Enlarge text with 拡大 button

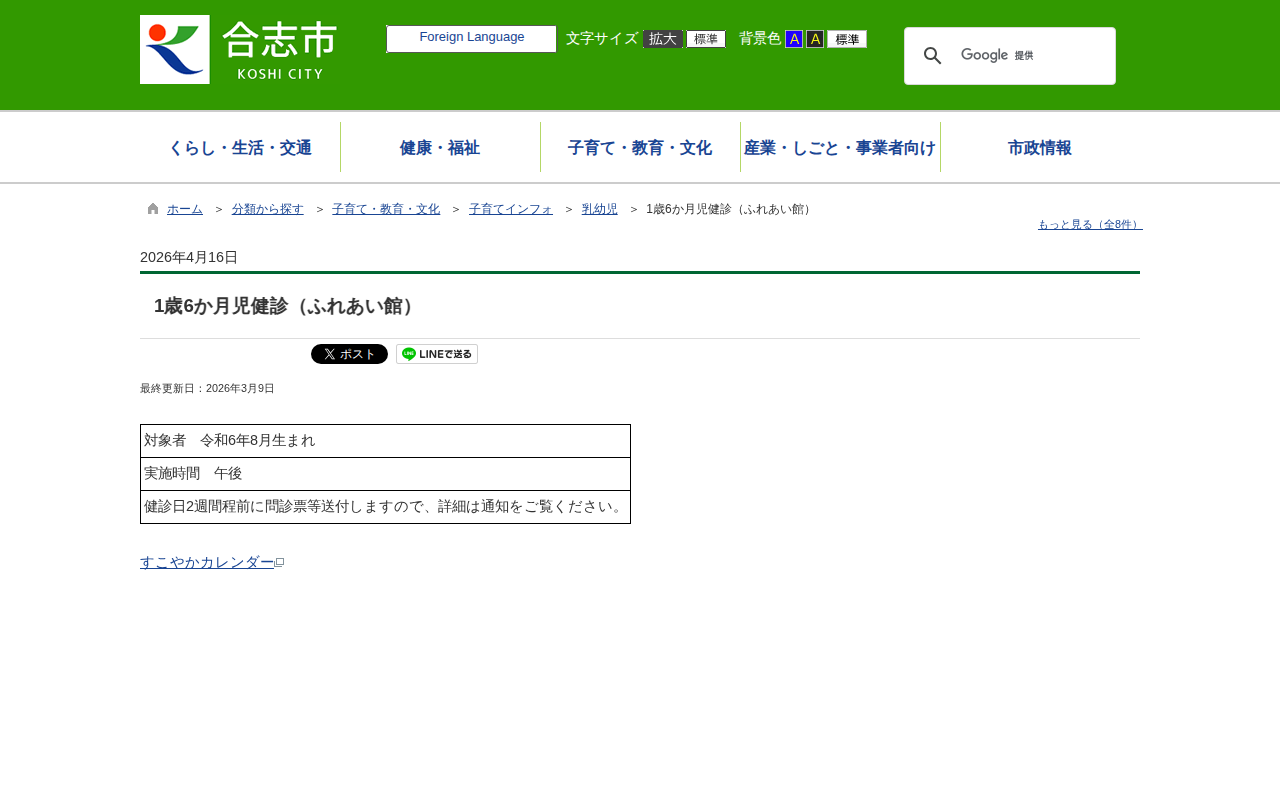(663, 39)
